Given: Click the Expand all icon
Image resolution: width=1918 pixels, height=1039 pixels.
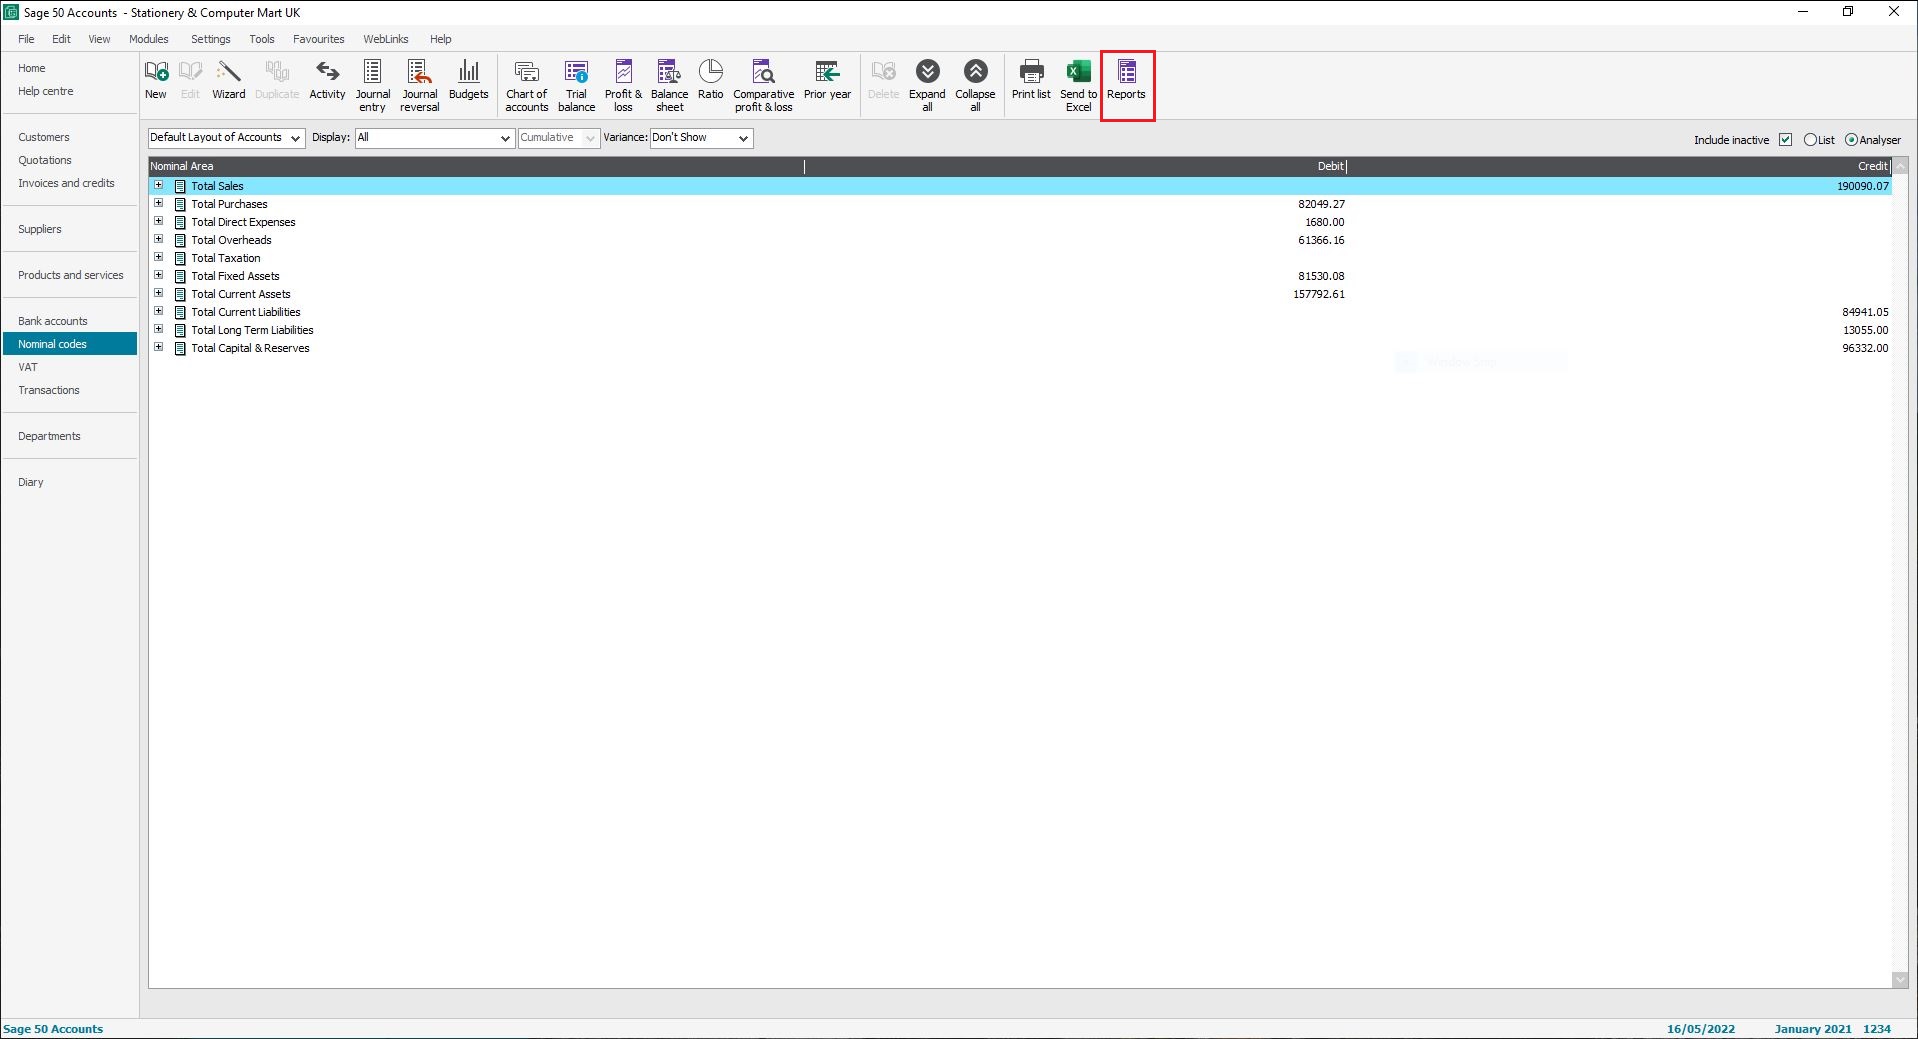Looking at the screenshot, I should coord(927,85).
